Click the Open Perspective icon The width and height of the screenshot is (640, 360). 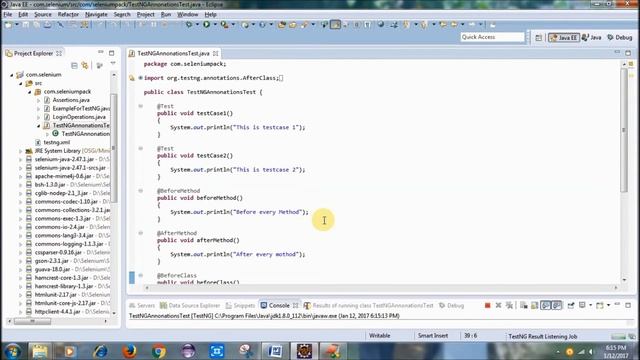538,38
